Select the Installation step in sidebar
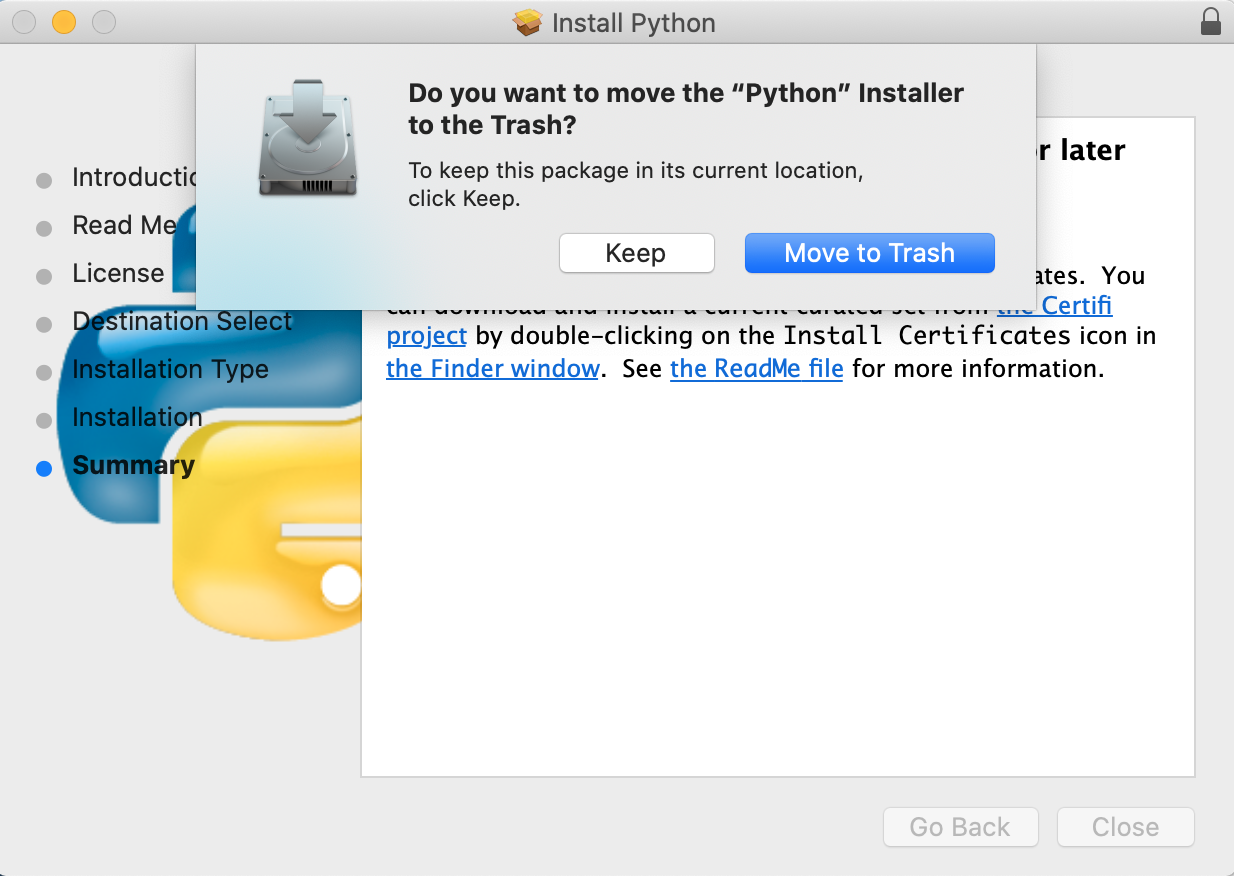This screenshot has width=1234, height=876. [x=137, y=417]
